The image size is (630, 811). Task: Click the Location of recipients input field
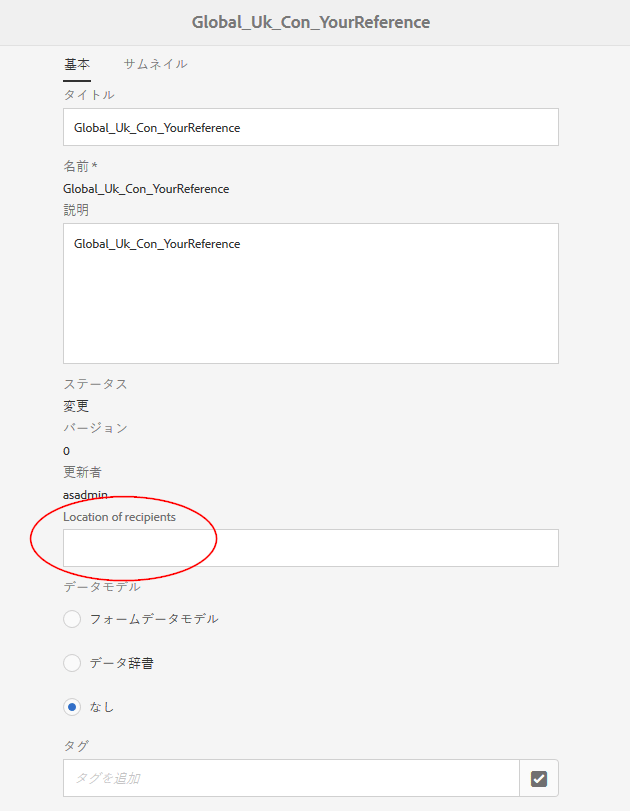click(x=310, y=547)
